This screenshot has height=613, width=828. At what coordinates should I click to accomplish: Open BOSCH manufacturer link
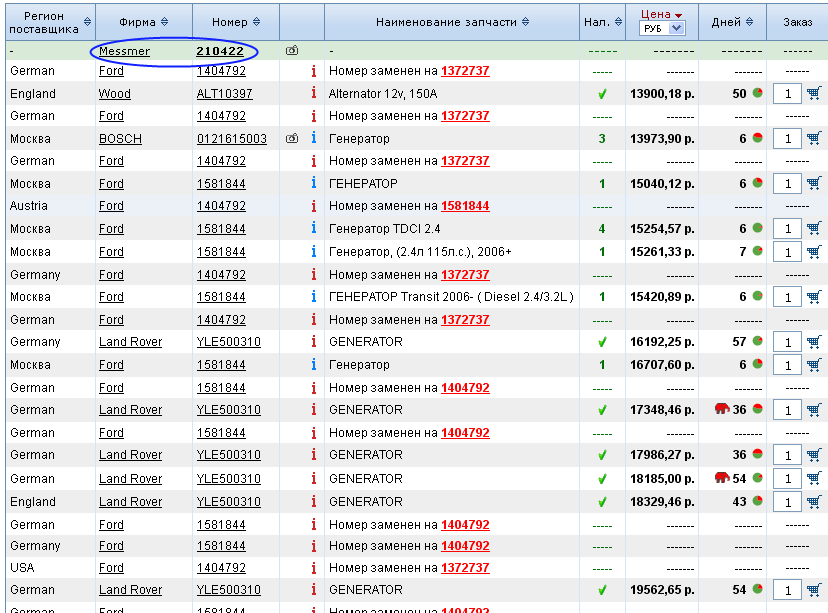coord(120,139)
